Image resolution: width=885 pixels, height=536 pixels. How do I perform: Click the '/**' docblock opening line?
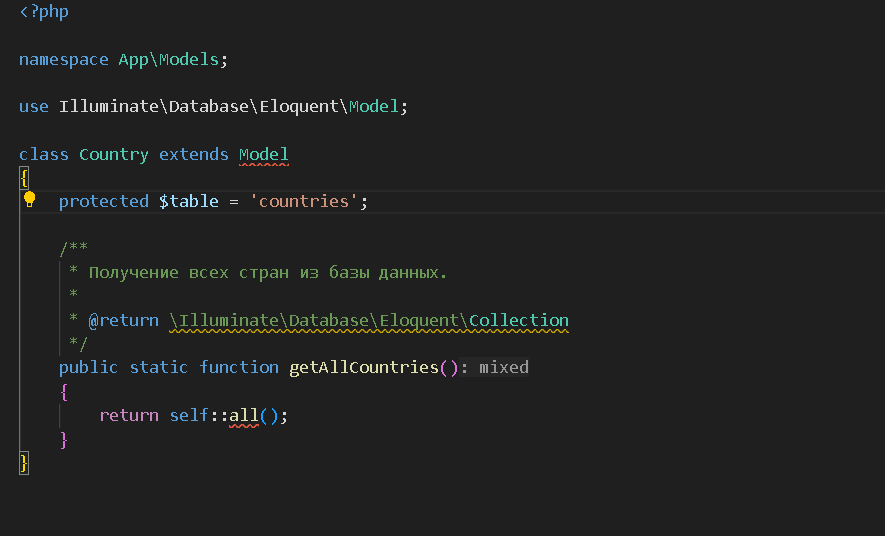[74, 248]
